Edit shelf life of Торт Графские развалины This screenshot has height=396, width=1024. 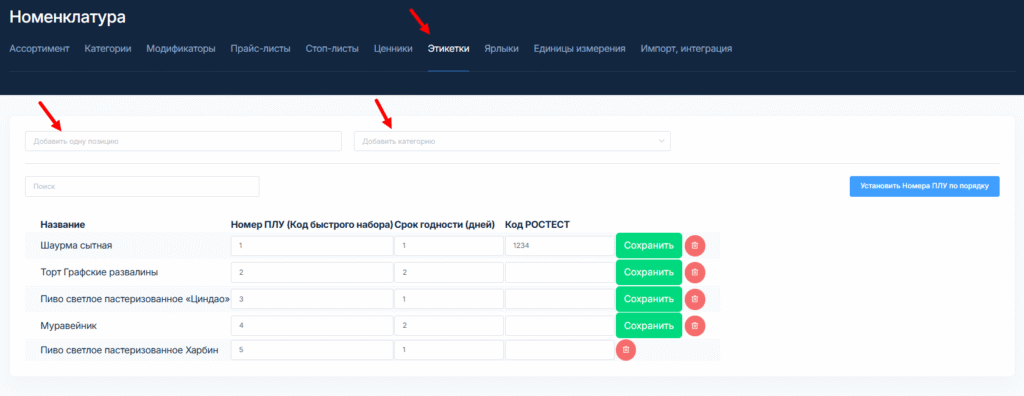[449, 272]
